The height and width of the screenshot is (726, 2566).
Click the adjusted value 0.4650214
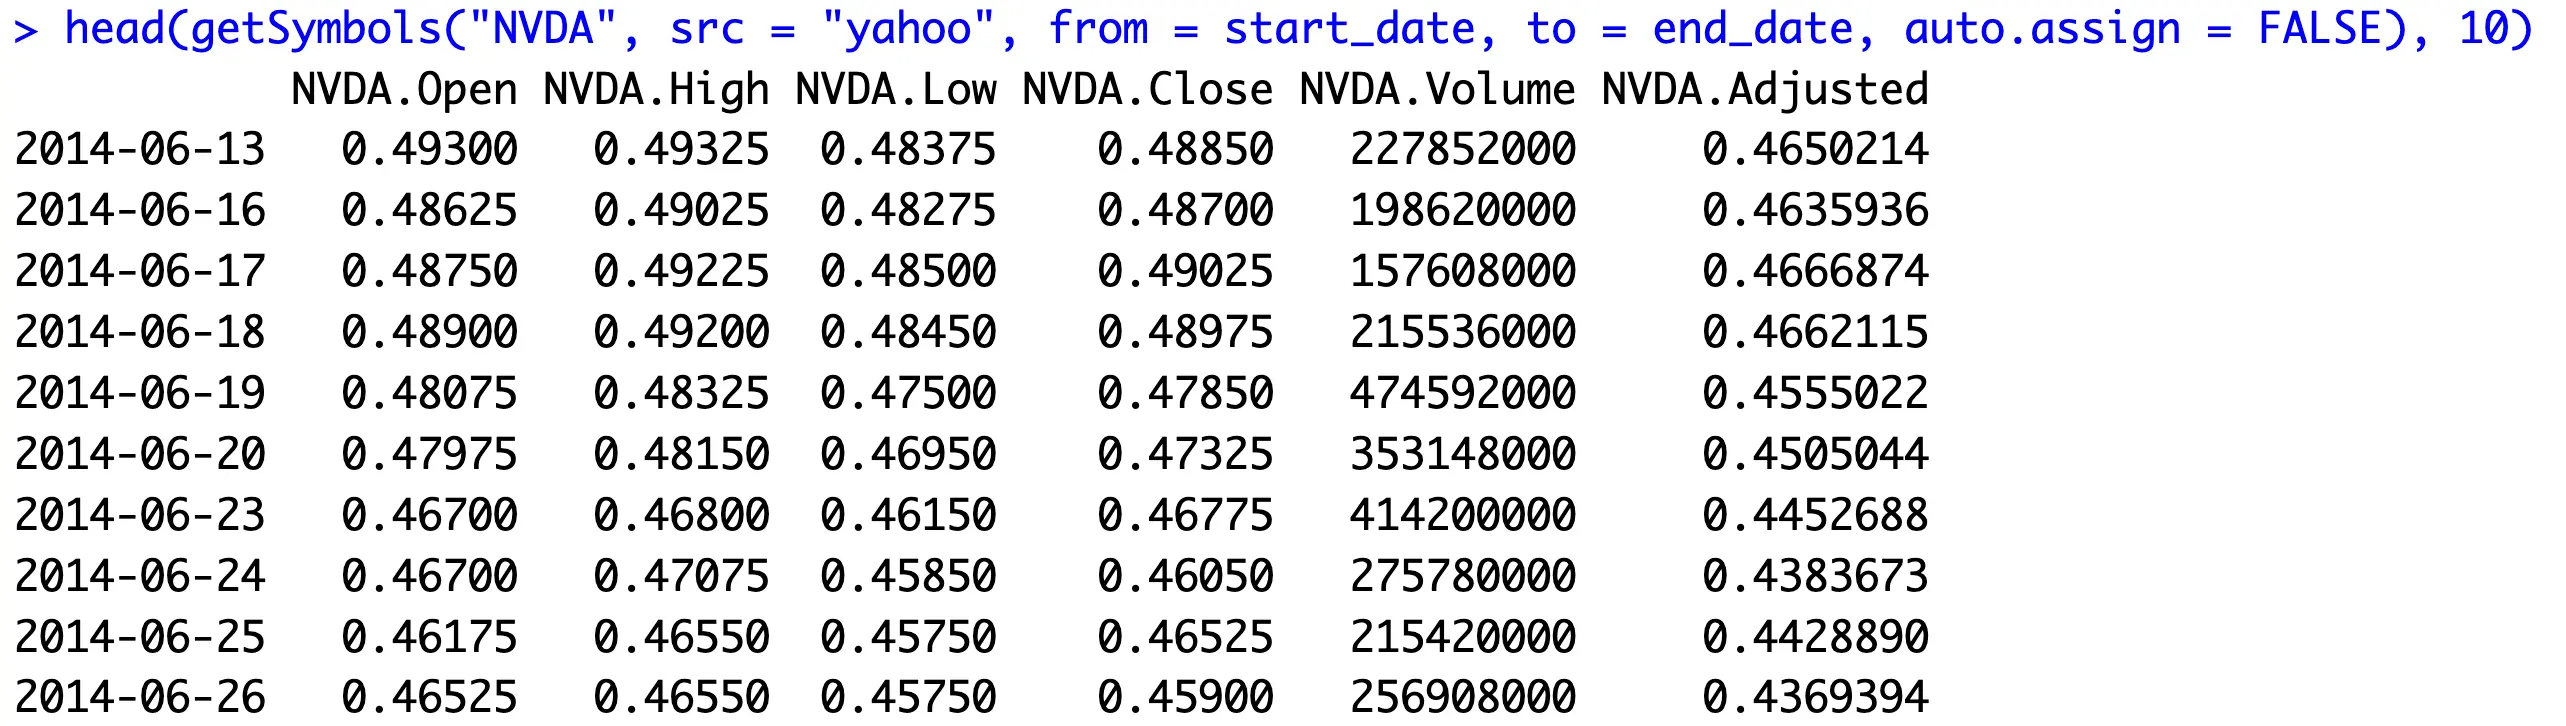pyautogui.click(x=1816, y=149)
